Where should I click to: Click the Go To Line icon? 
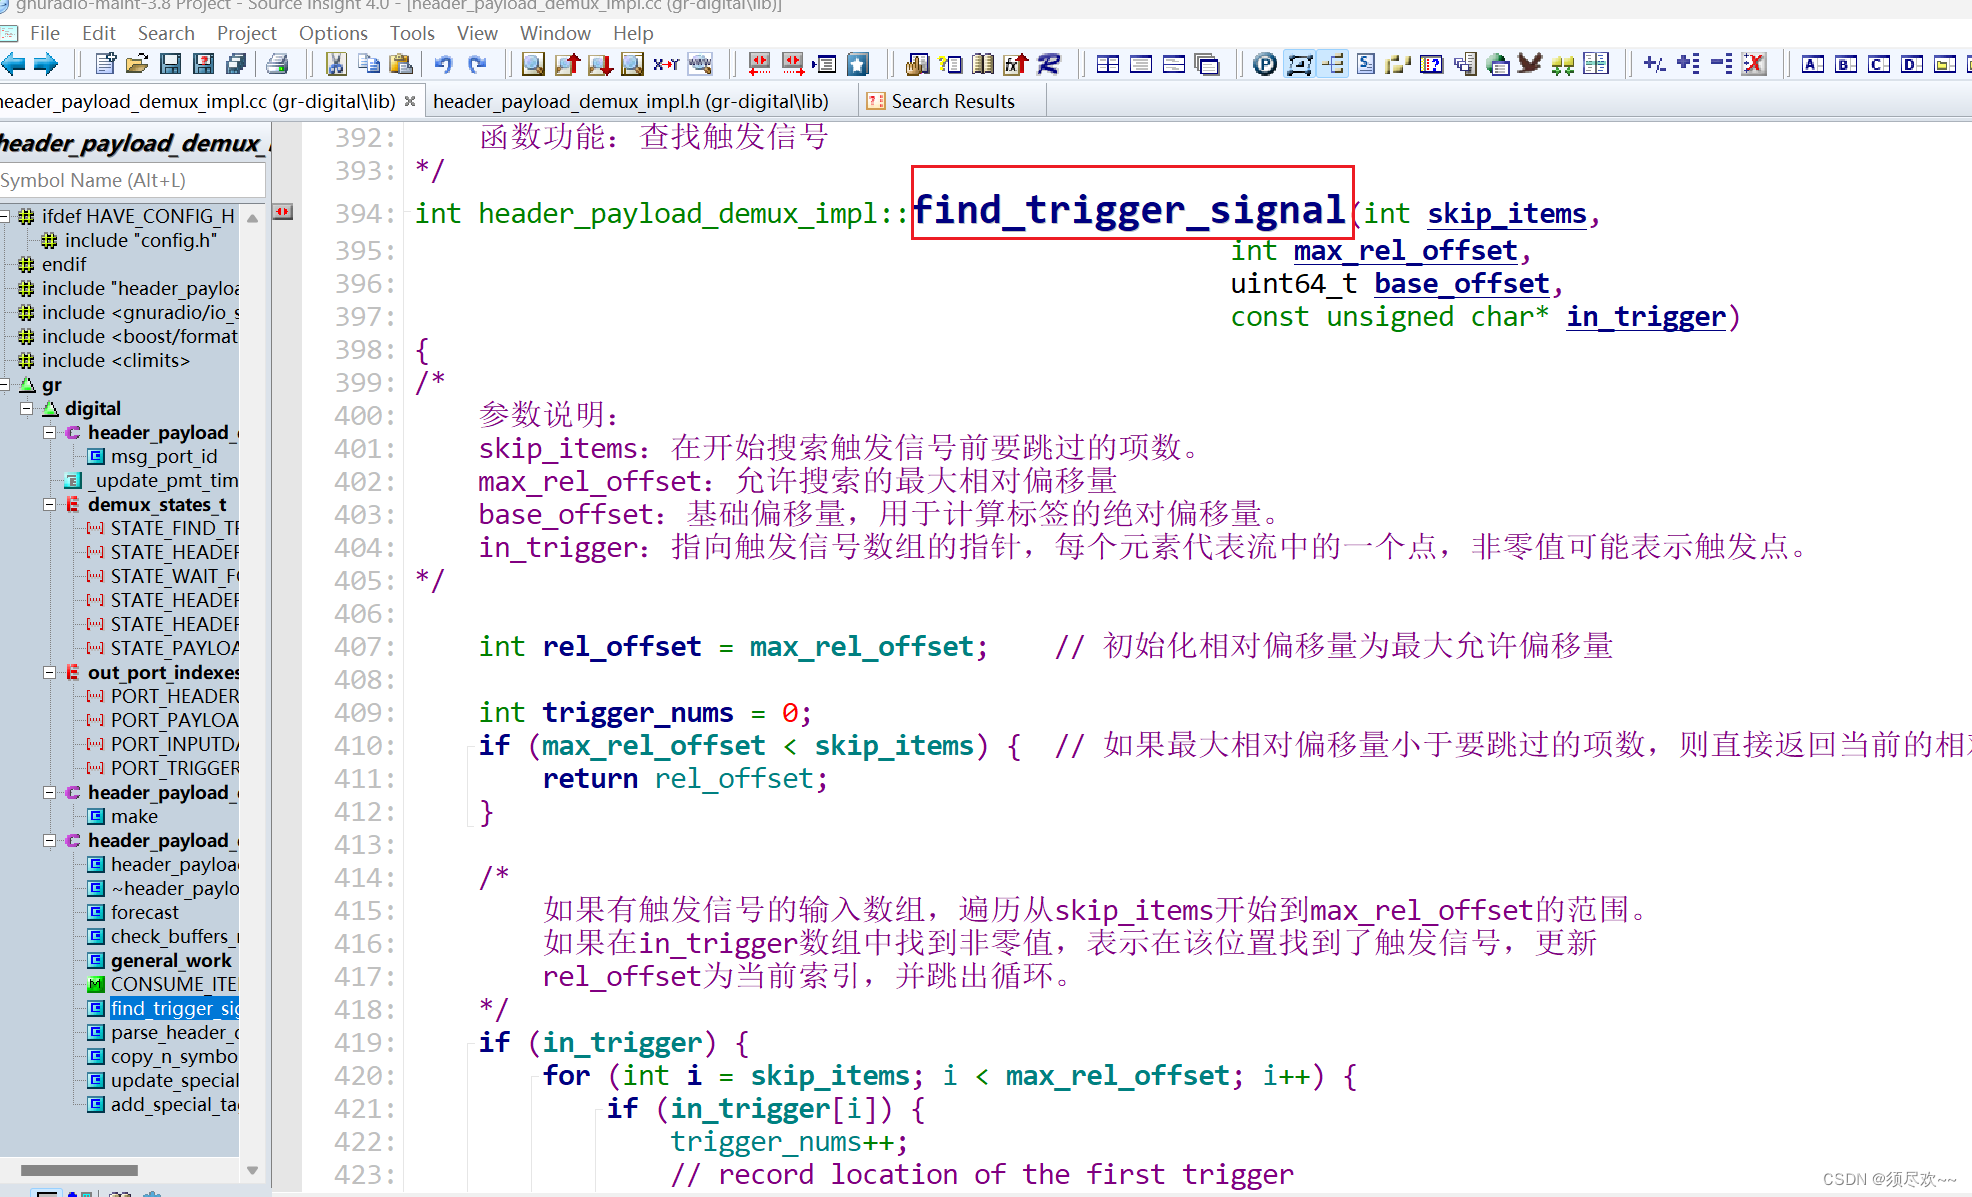(x=825, y=65)
